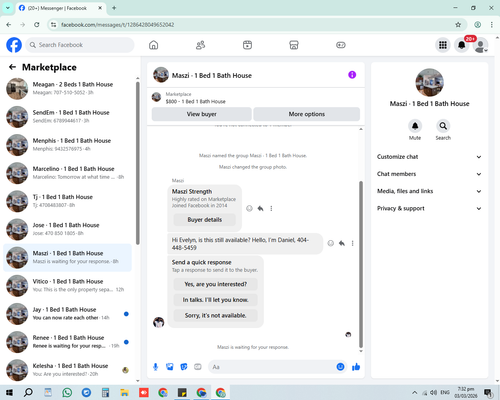Viewport: 500px width, 400px height.
Task: Open the Facebook logo home link
Action: 14,45
